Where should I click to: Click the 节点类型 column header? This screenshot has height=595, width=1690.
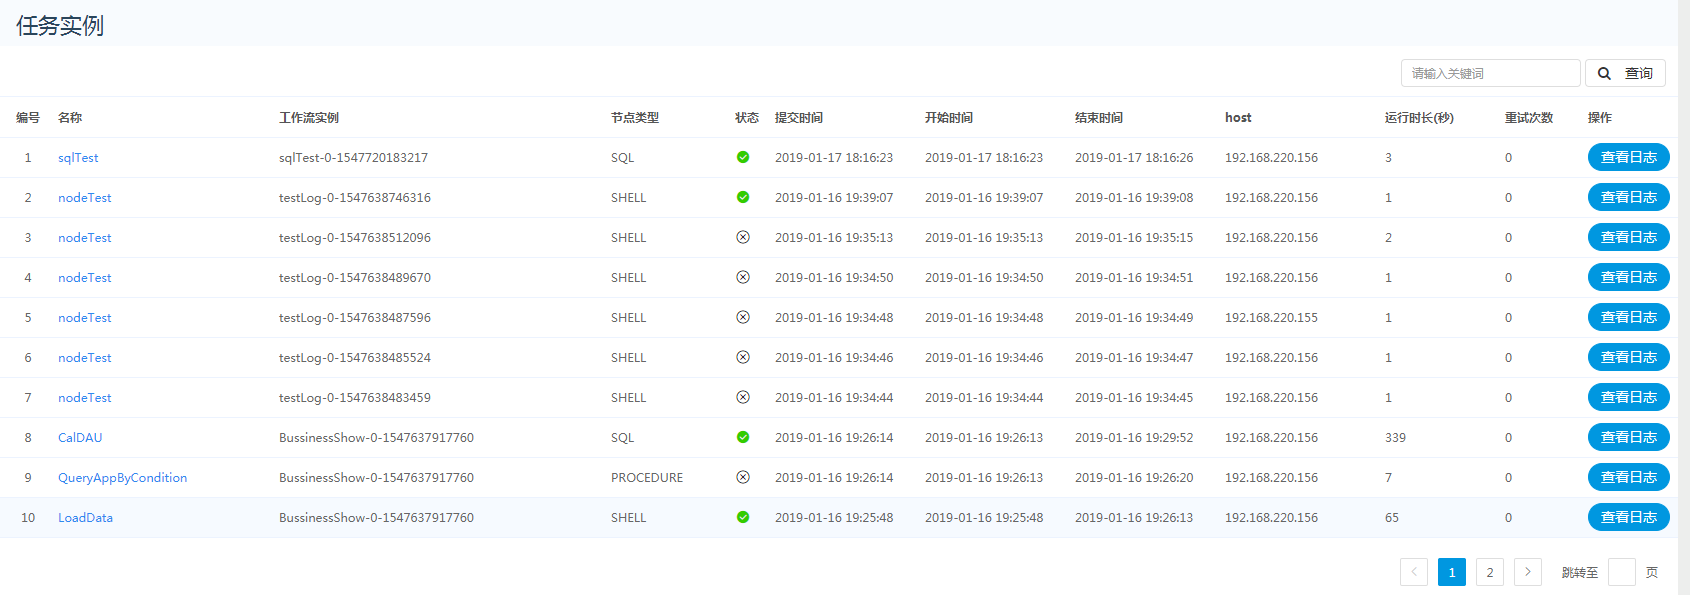tap(635, 118)
